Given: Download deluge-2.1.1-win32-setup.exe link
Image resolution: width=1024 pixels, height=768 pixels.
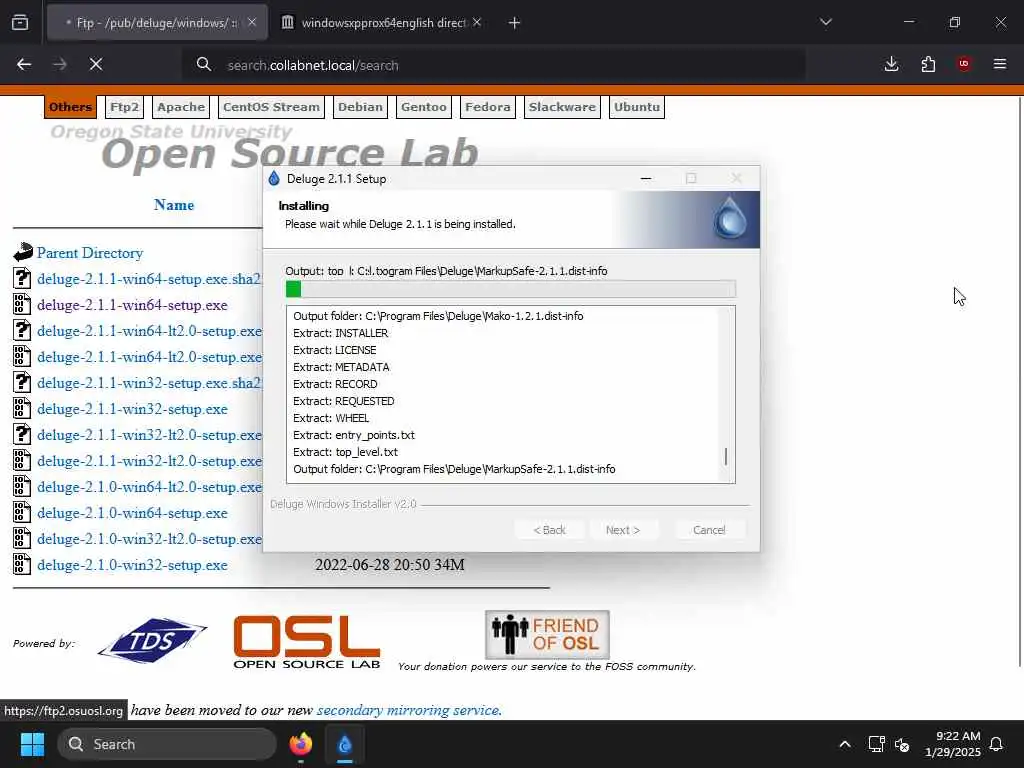Looking at the screenshot, I should pyautogui.click(x=133, y=409).
